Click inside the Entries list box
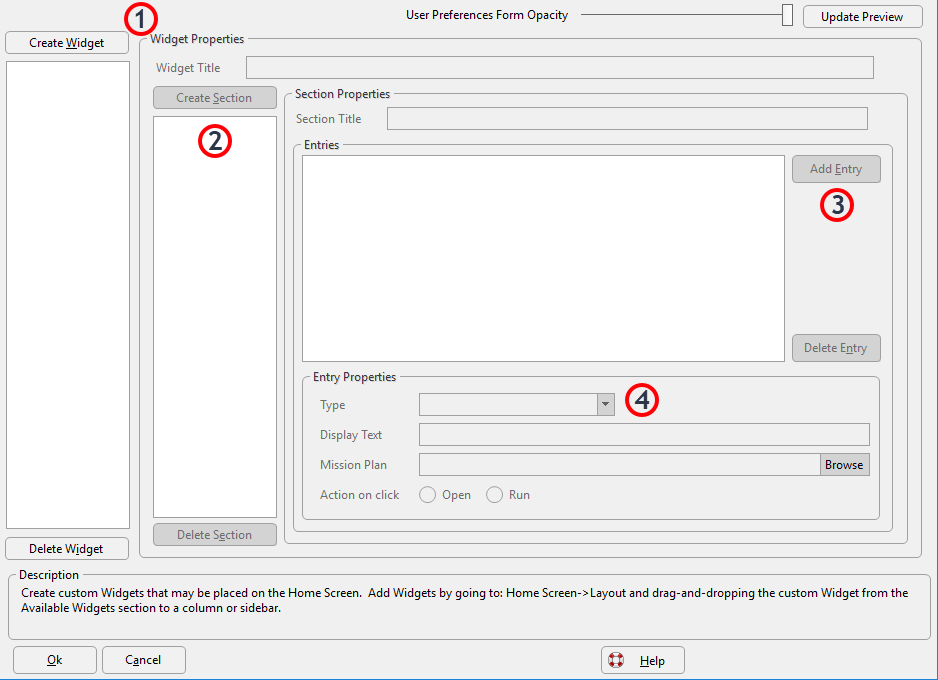Viewport: 938px width, 680px height. point(543,258)
